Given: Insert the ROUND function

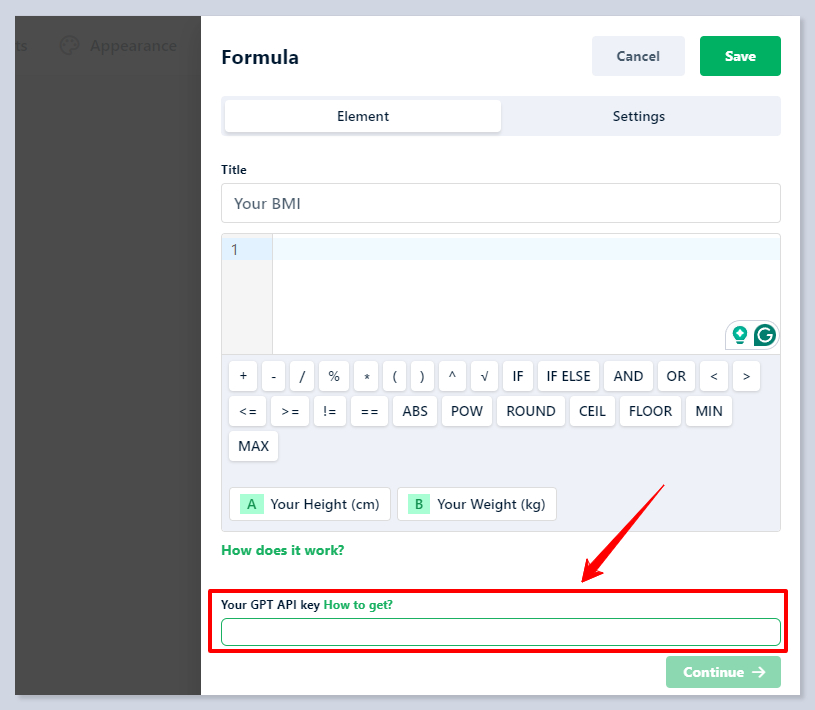Looking at the screenshot, I should point(531,411).
